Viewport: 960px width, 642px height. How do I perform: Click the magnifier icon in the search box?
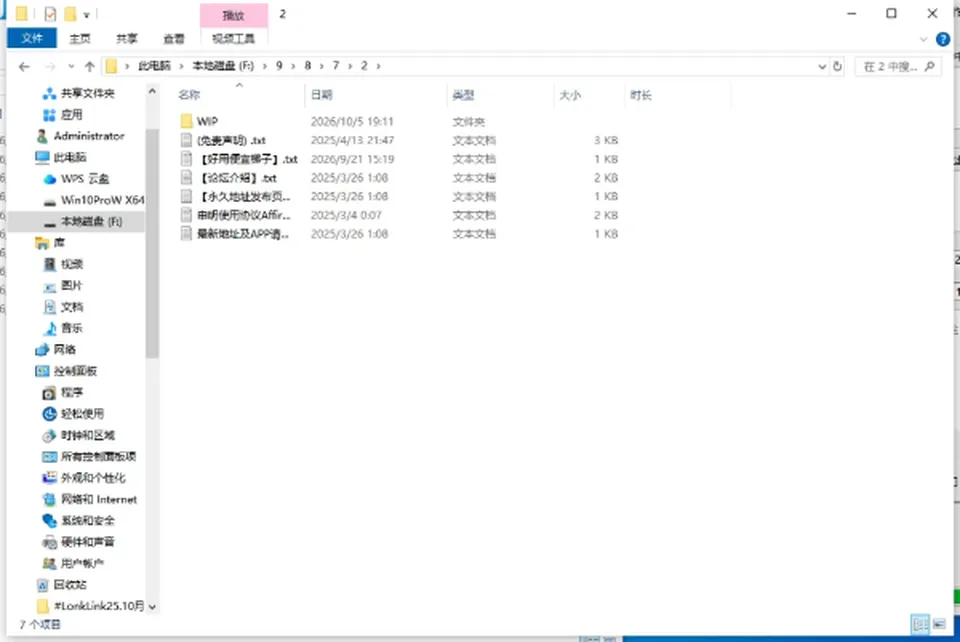(x=929, y=66)
